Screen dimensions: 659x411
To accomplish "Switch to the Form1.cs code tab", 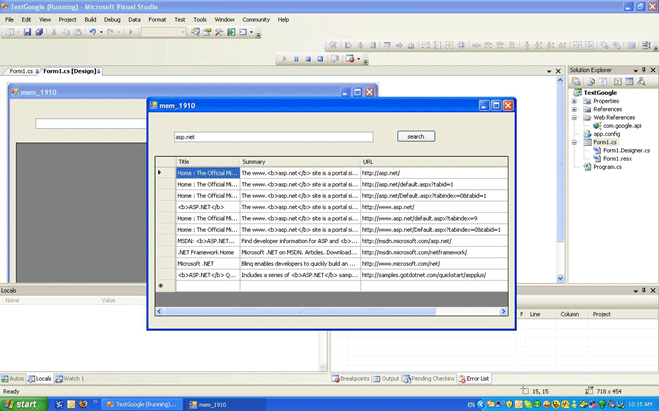I will coord(21,71).
